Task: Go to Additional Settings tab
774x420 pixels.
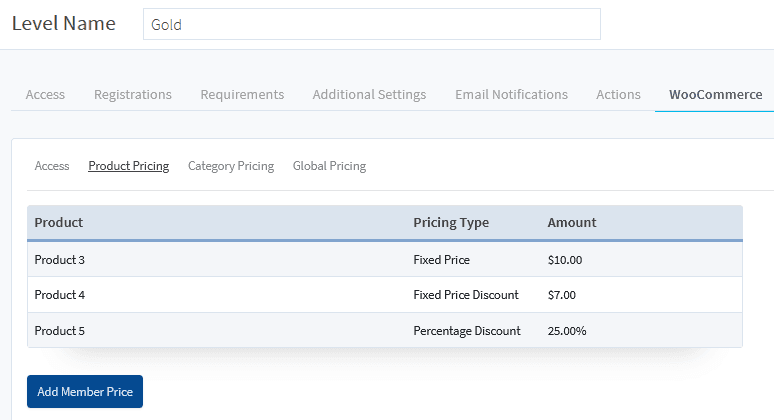Action: click(369, 95)
